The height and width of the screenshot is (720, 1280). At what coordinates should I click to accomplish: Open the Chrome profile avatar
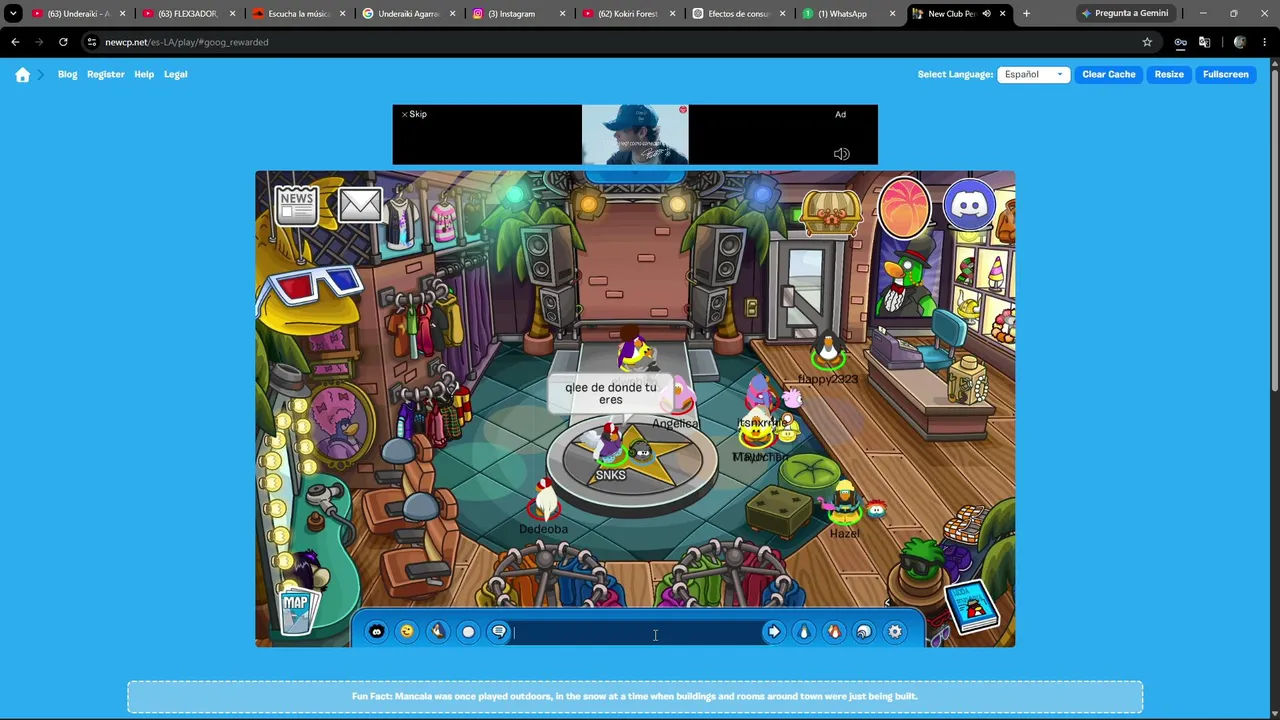1240,42
